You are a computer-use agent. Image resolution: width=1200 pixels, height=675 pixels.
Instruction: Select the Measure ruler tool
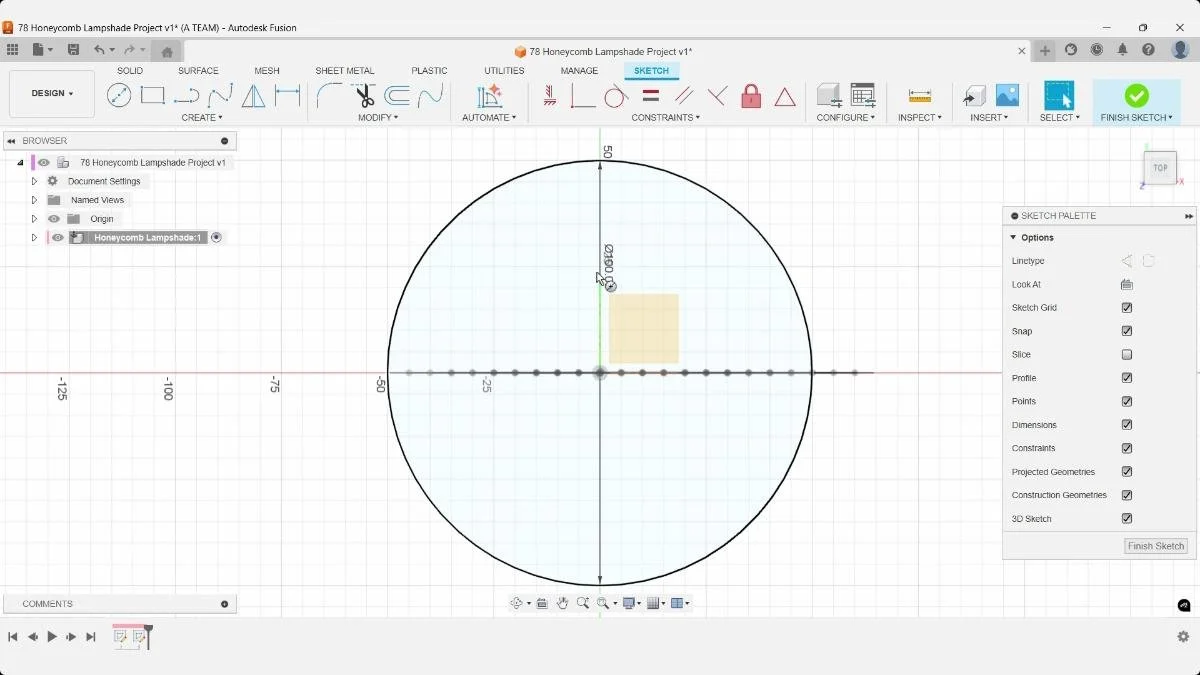[920, 96]
